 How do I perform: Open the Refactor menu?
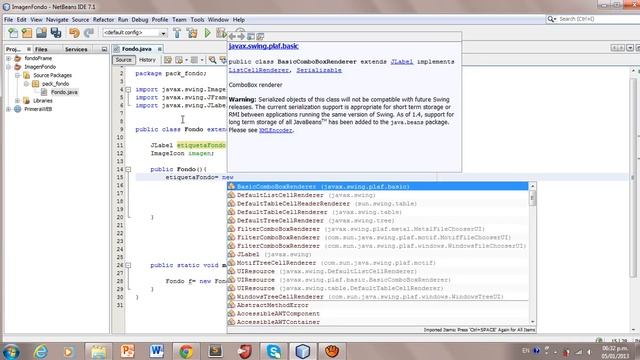point(104,20)
